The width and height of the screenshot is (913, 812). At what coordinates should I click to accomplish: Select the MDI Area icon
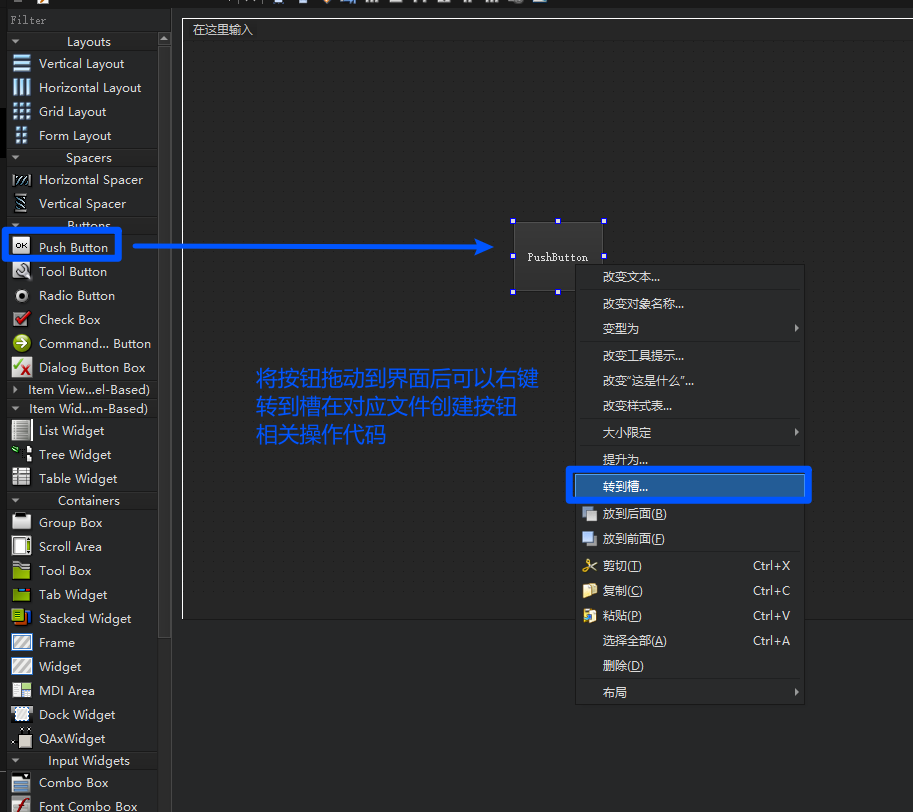point(22,690)
